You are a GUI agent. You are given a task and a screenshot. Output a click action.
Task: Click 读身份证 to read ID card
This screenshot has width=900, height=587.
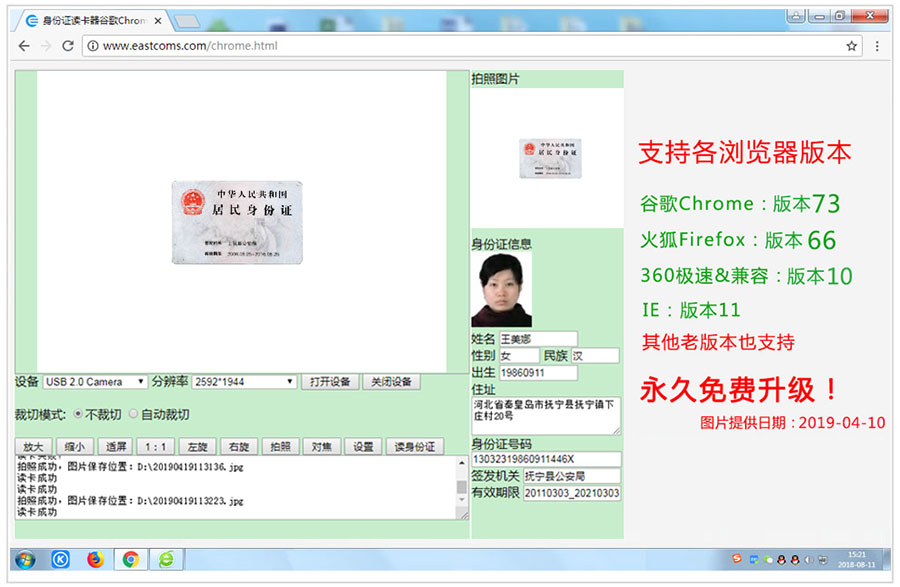[x=414, y=447]
